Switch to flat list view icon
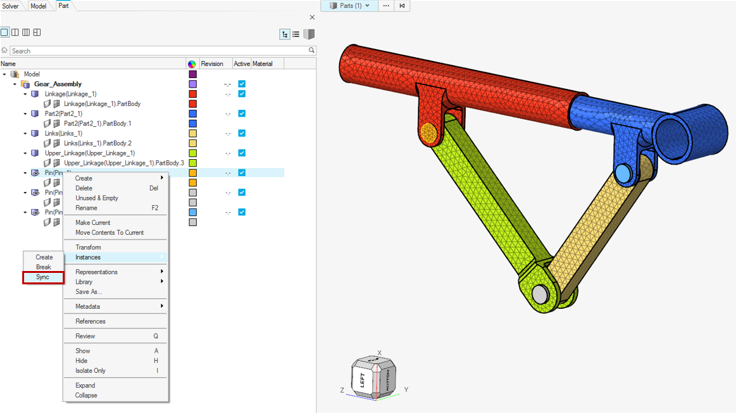 [x=296, y=34]
